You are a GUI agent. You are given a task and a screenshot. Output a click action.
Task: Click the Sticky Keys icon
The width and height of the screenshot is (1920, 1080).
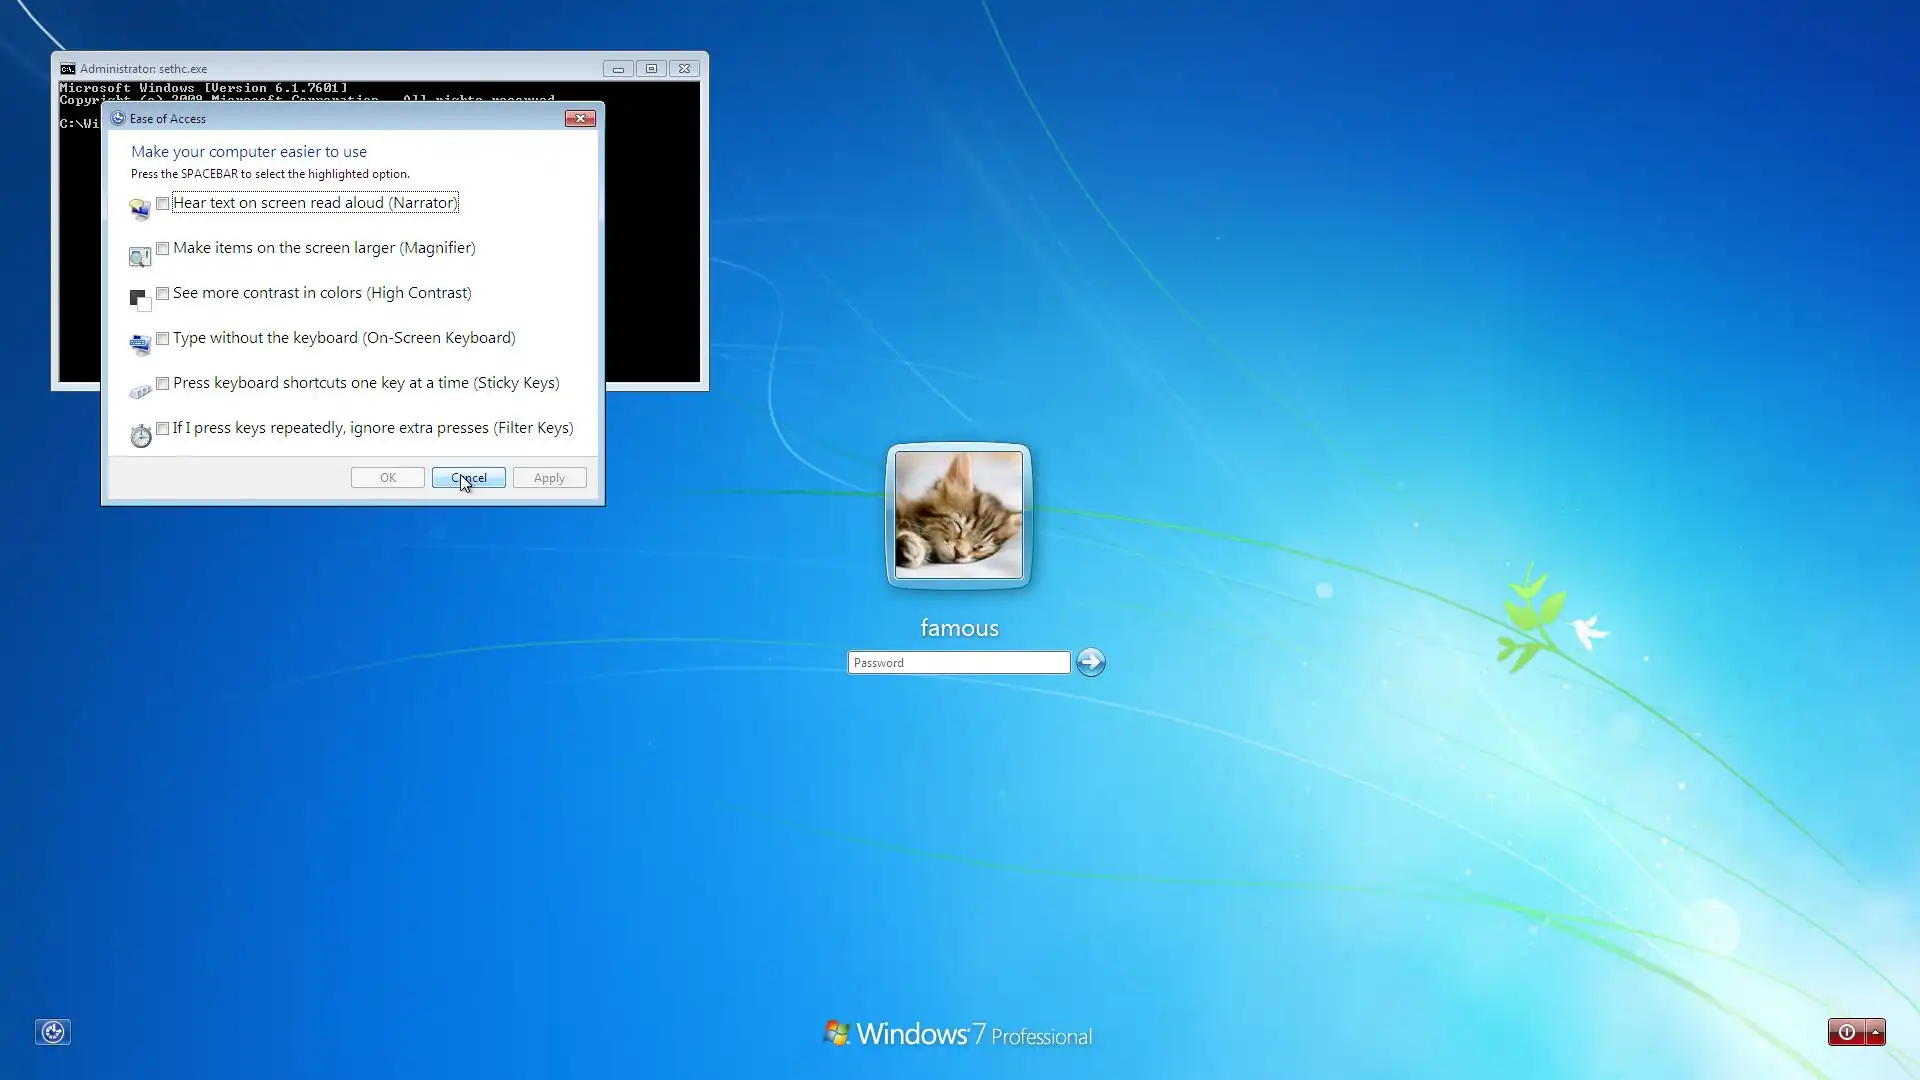point(140,391)
